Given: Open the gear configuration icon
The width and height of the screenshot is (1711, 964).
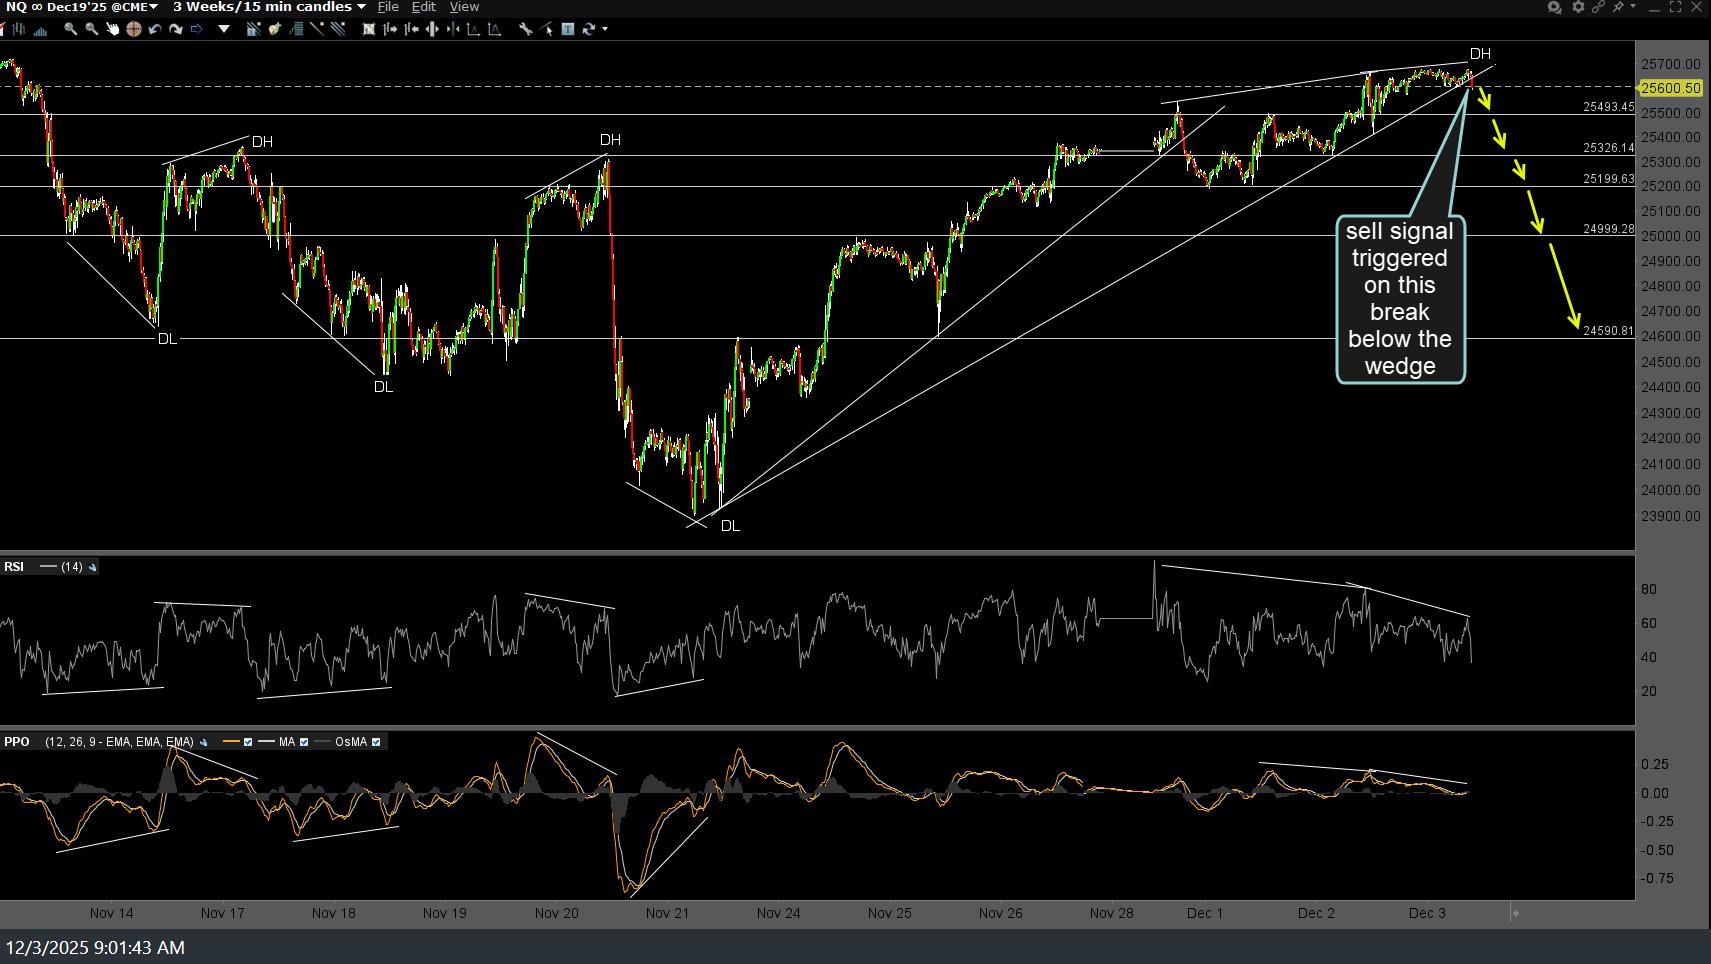Looking at the screenshot, I should pyautogui.click(x=1577, y=7).
